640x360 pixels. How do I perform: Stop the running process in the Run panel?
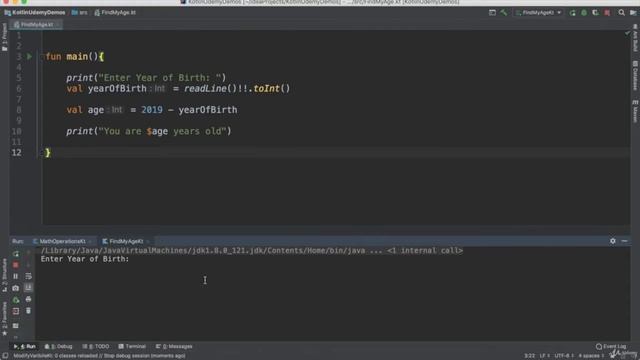coord(16,265)
